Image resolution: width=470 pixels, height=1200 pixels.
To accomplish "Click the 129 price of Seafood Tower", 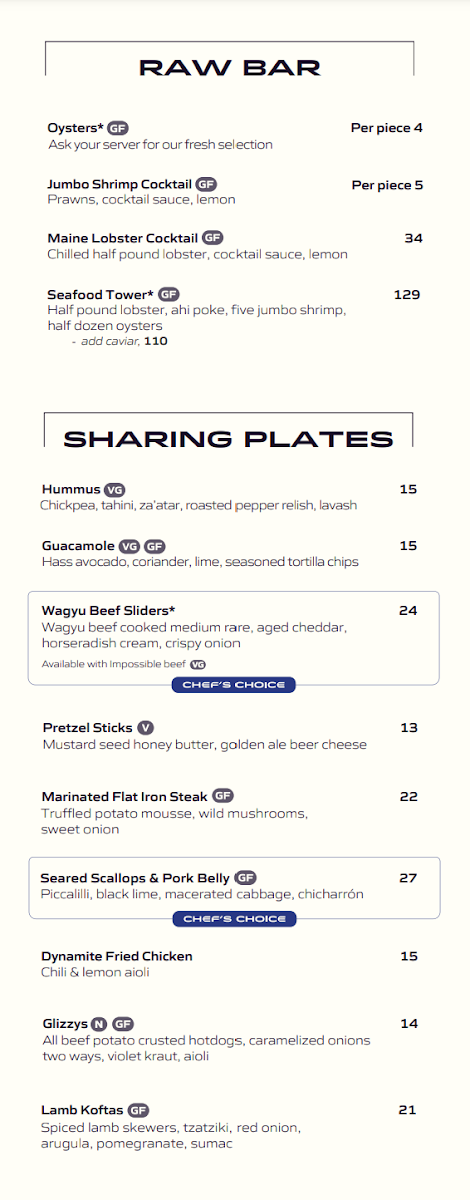I will tap(407, 295).
